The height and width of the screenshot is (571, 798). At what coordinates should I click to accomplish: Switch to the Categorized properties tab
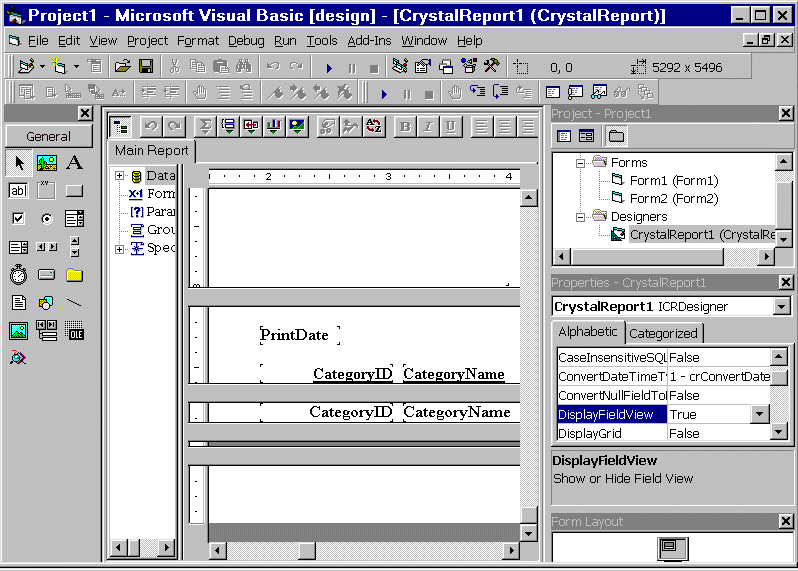pos(664,333)
